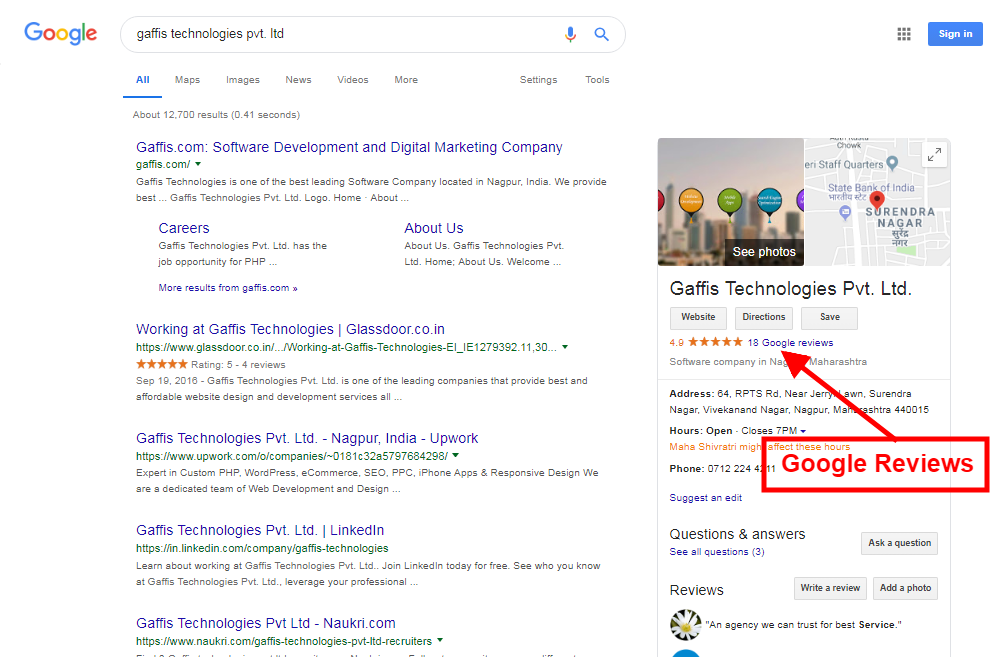Switch to the Images tab
Viewport: 1007px width, 657px height.
(x=243, y=80)
